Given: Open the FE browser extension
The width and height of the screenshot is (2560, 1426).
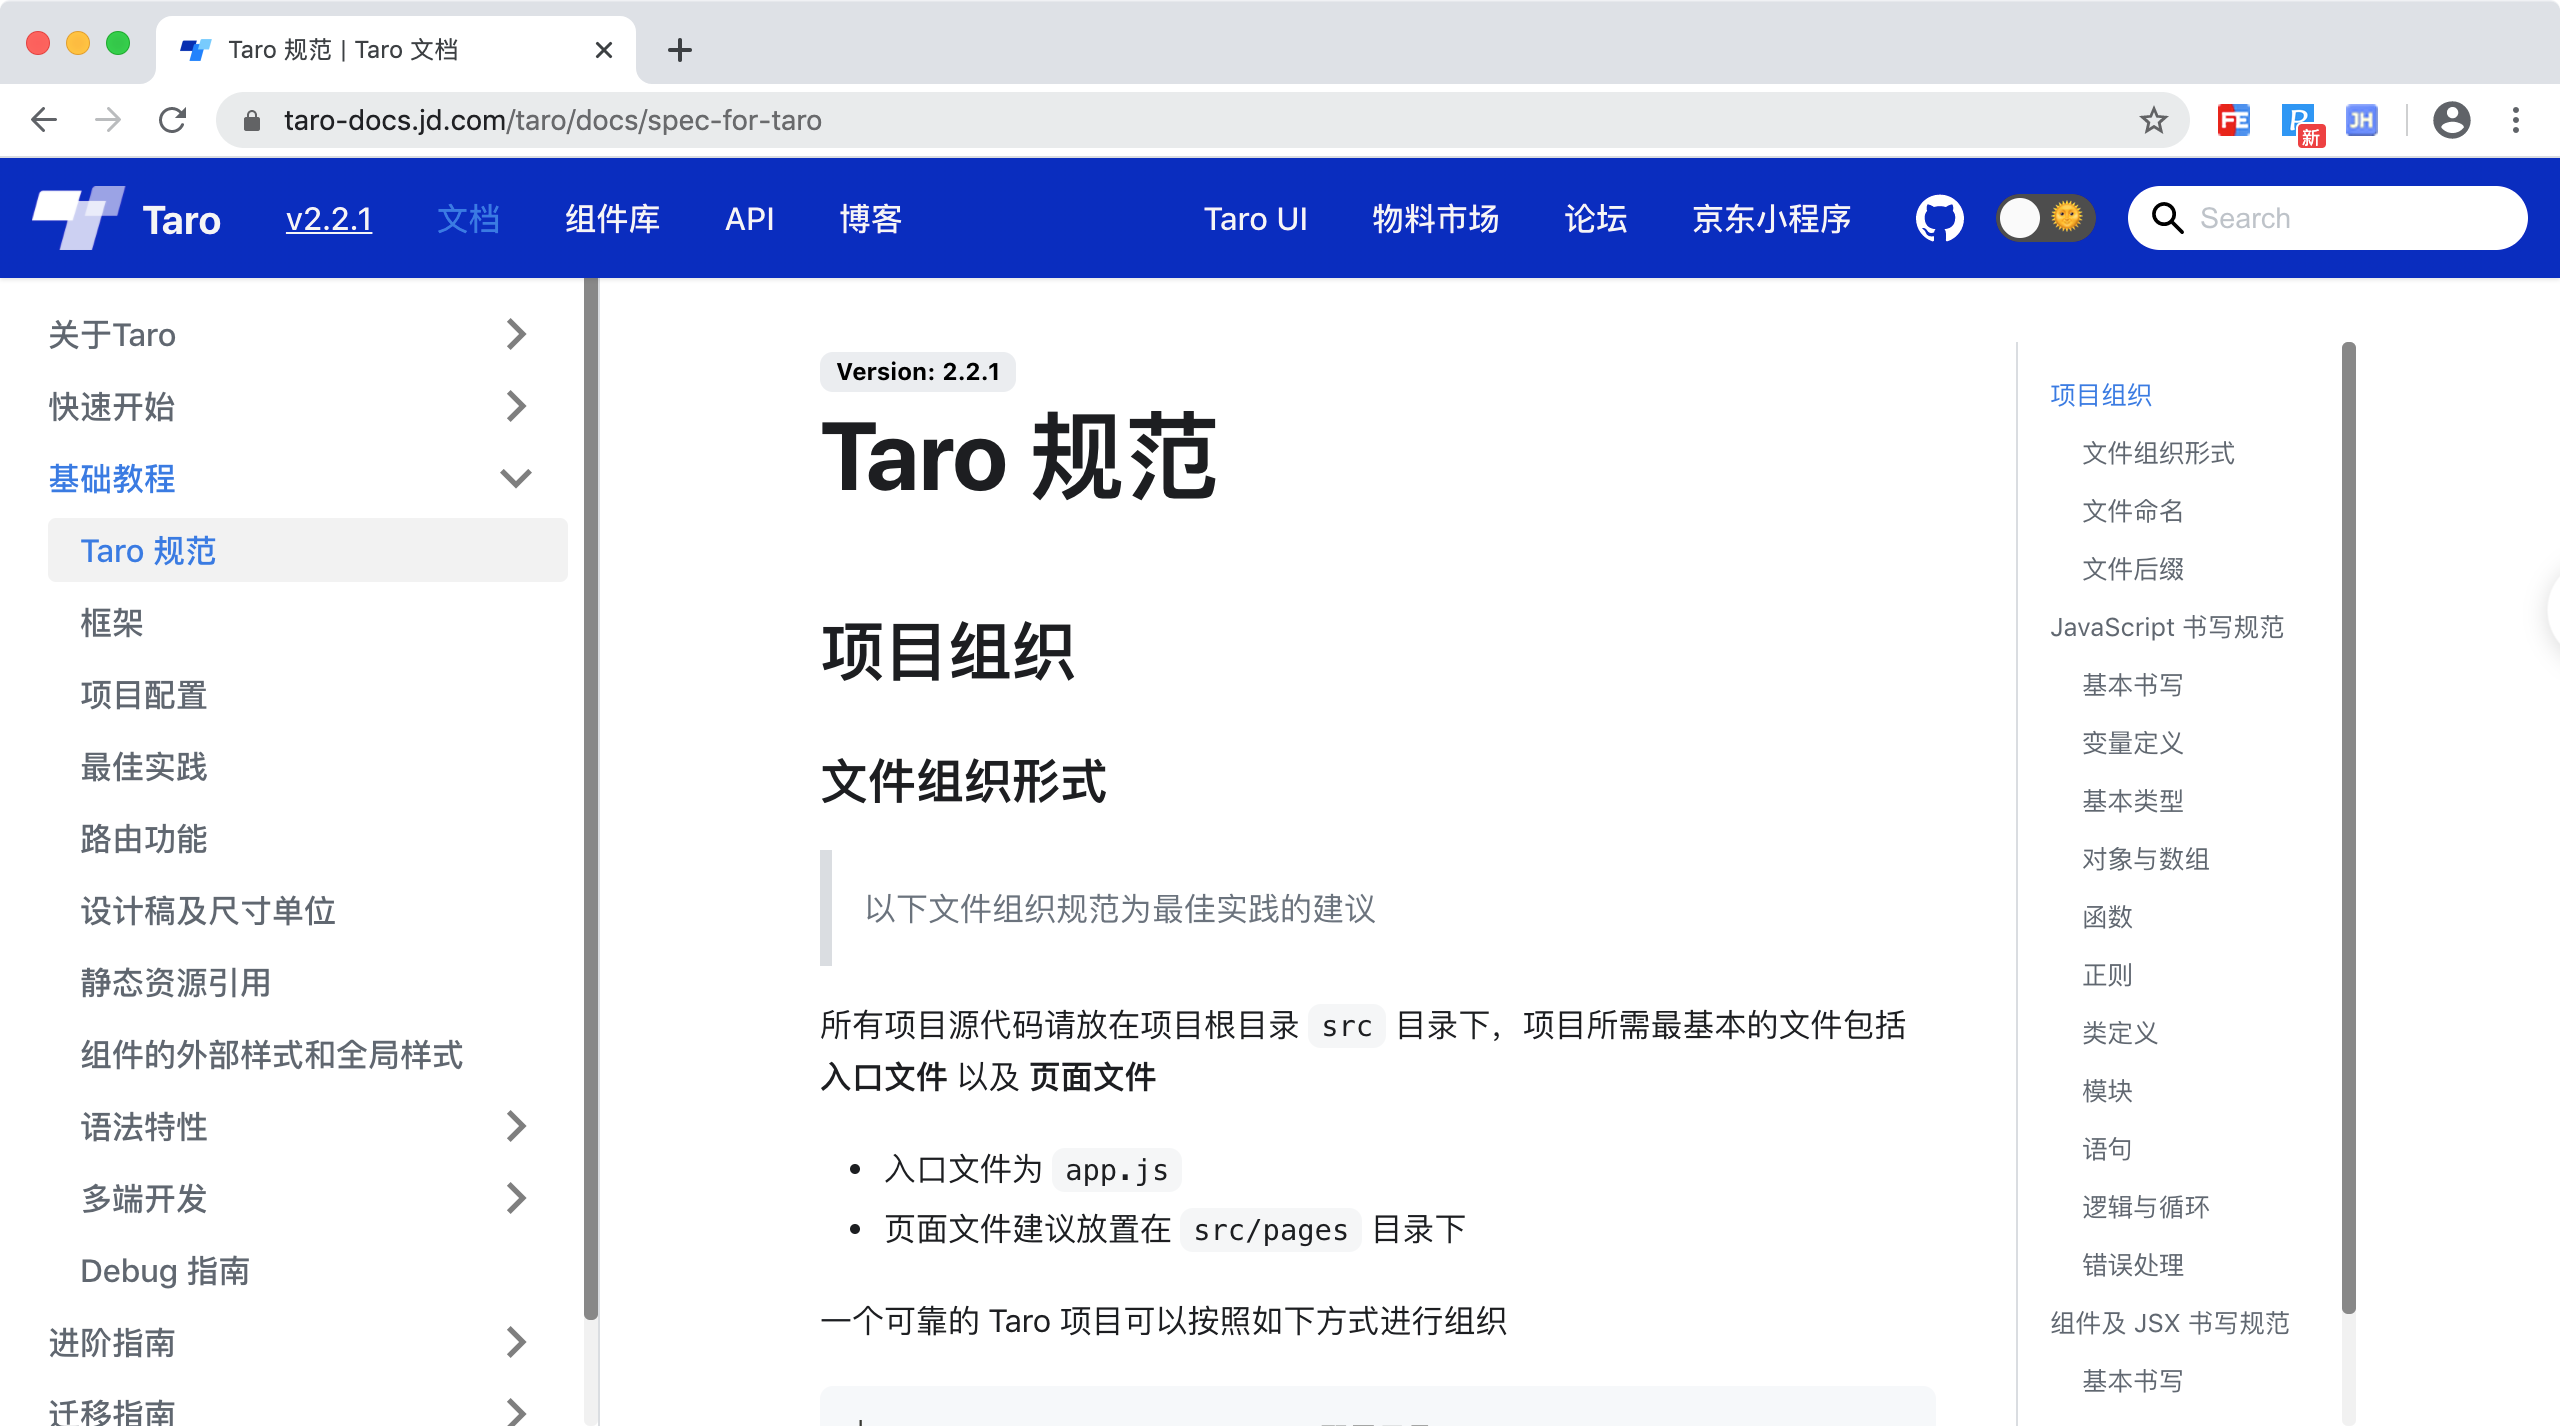Looking at the screenshot, I should point(2233,121).
